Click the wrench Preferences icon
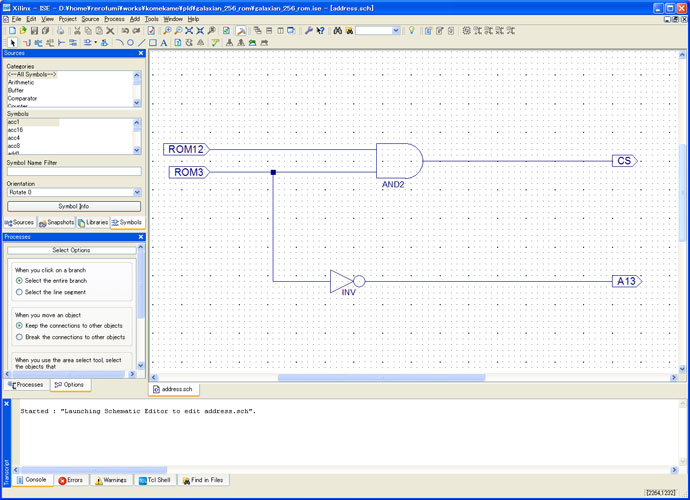The width and height of the screenshot is (690, 500). 309,30
